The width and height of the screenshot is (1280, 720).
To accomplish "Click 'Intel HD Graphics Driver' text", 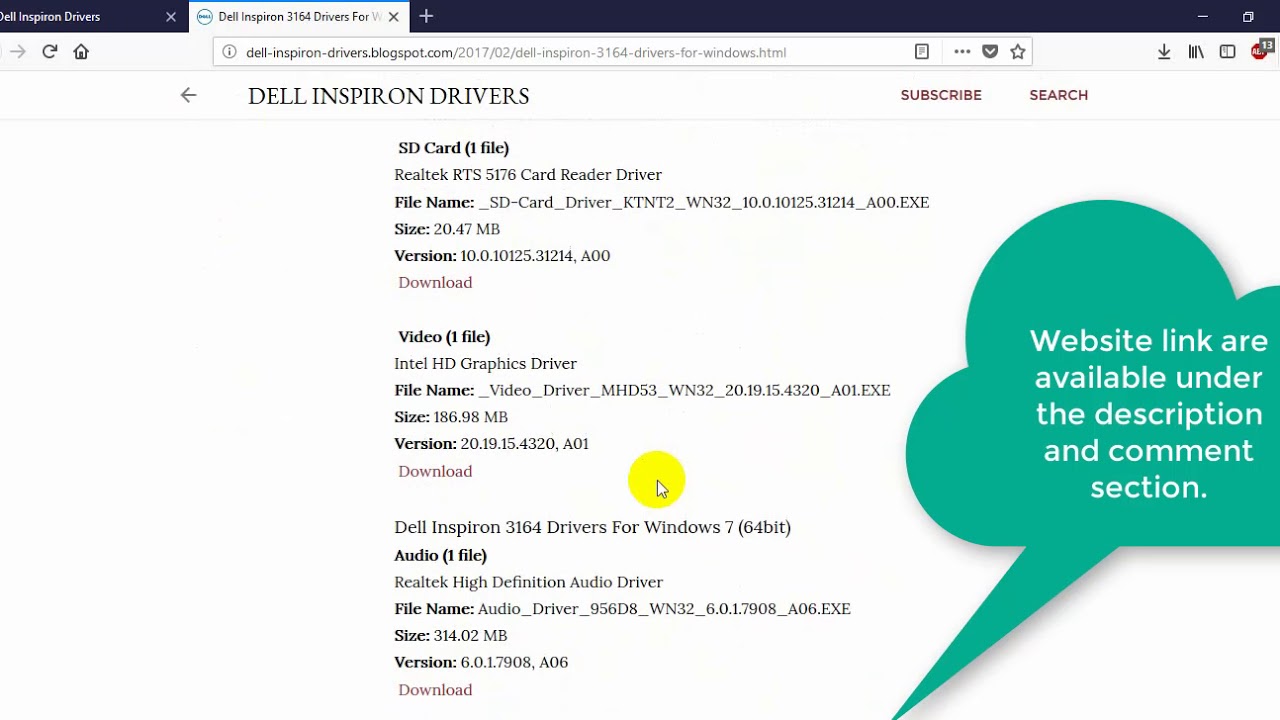I will [x=485, y=363].
